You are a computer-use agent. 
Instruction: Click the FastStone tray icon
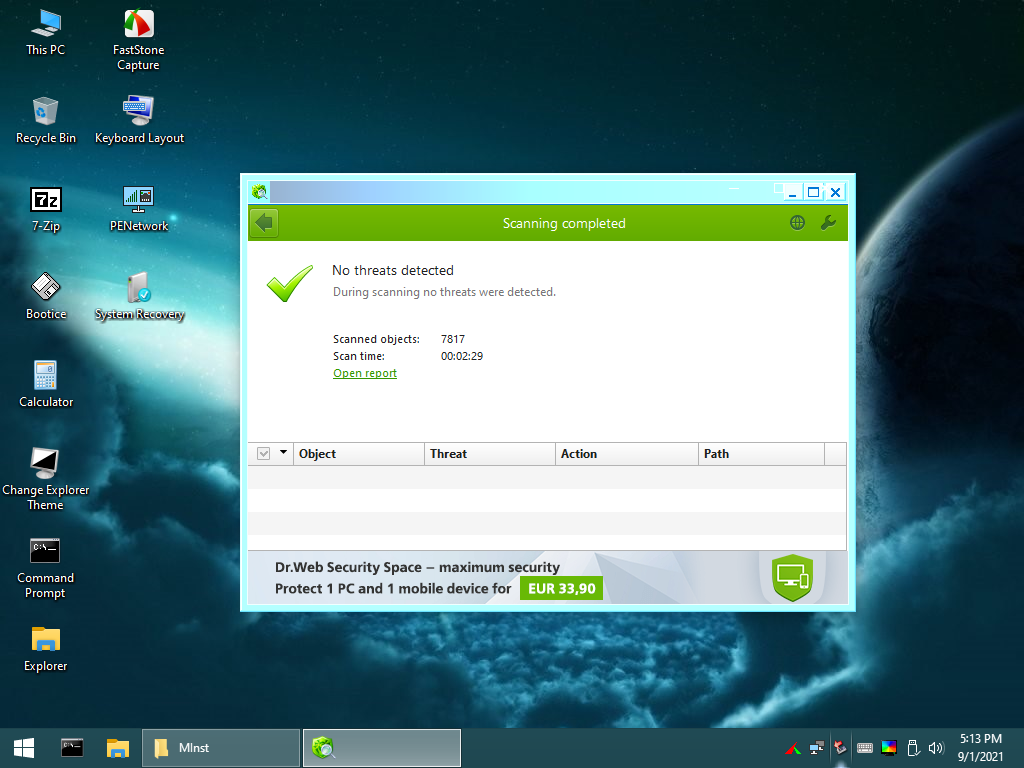(793, 748)
